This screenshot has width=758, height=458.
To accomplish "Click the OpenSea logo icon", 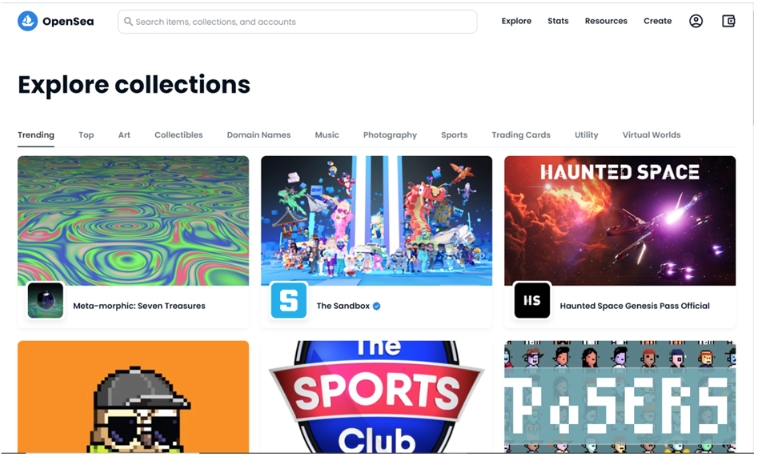I will click(28, 21).
